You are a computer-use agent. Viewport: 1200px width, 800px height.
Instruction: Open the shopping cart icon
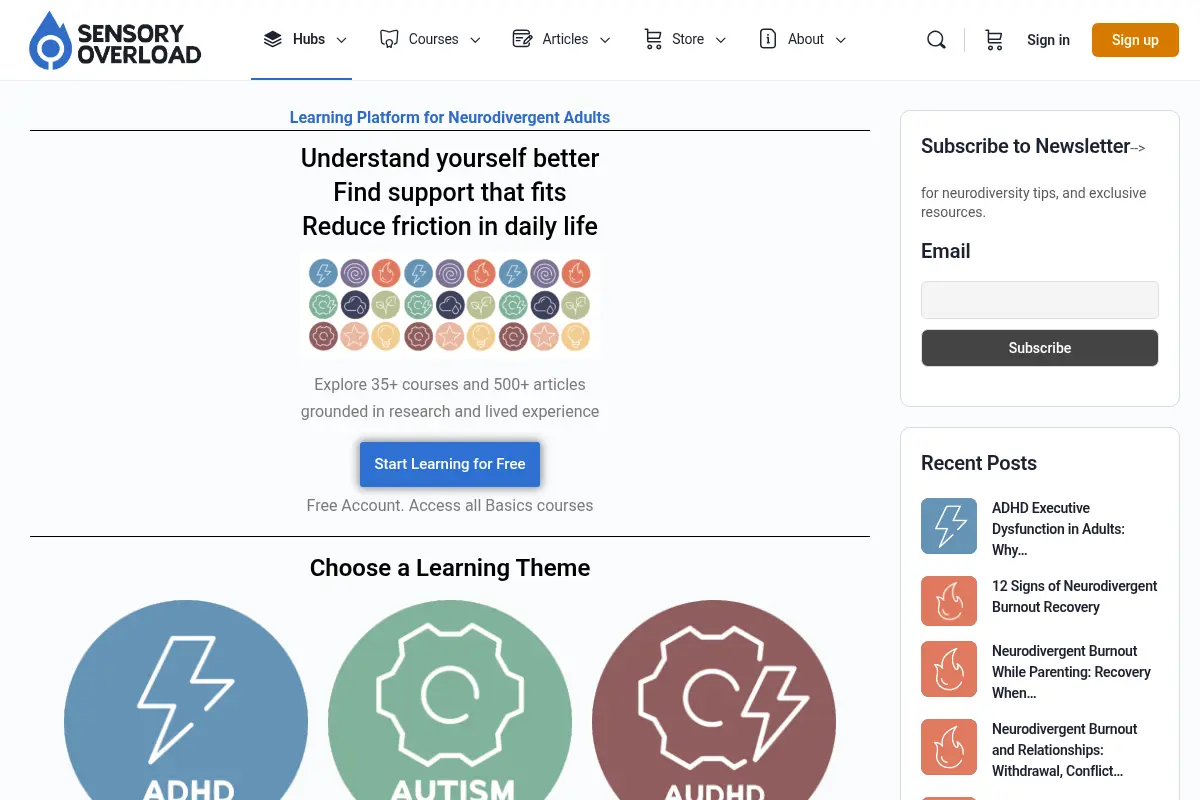coord(993,40)
